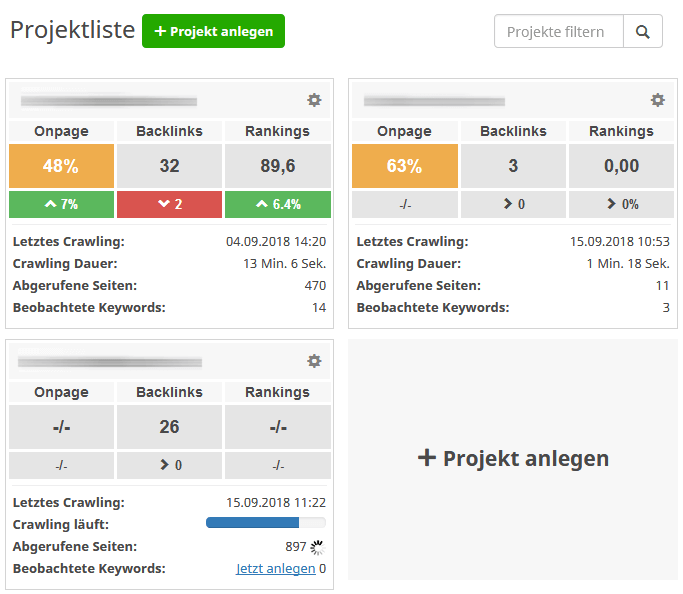The height and width of the screenshot is (594, 683).
Task: Click the large grey 'Projekt anlegen' tile
Action: [x=512, y=459]
